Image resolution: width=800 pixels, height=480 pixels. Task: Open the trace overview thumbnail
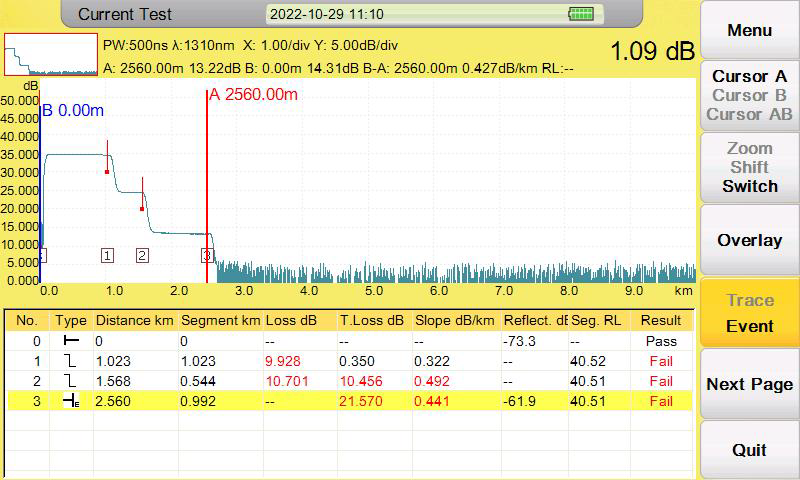pyautogui.click(x=51, y=55)
